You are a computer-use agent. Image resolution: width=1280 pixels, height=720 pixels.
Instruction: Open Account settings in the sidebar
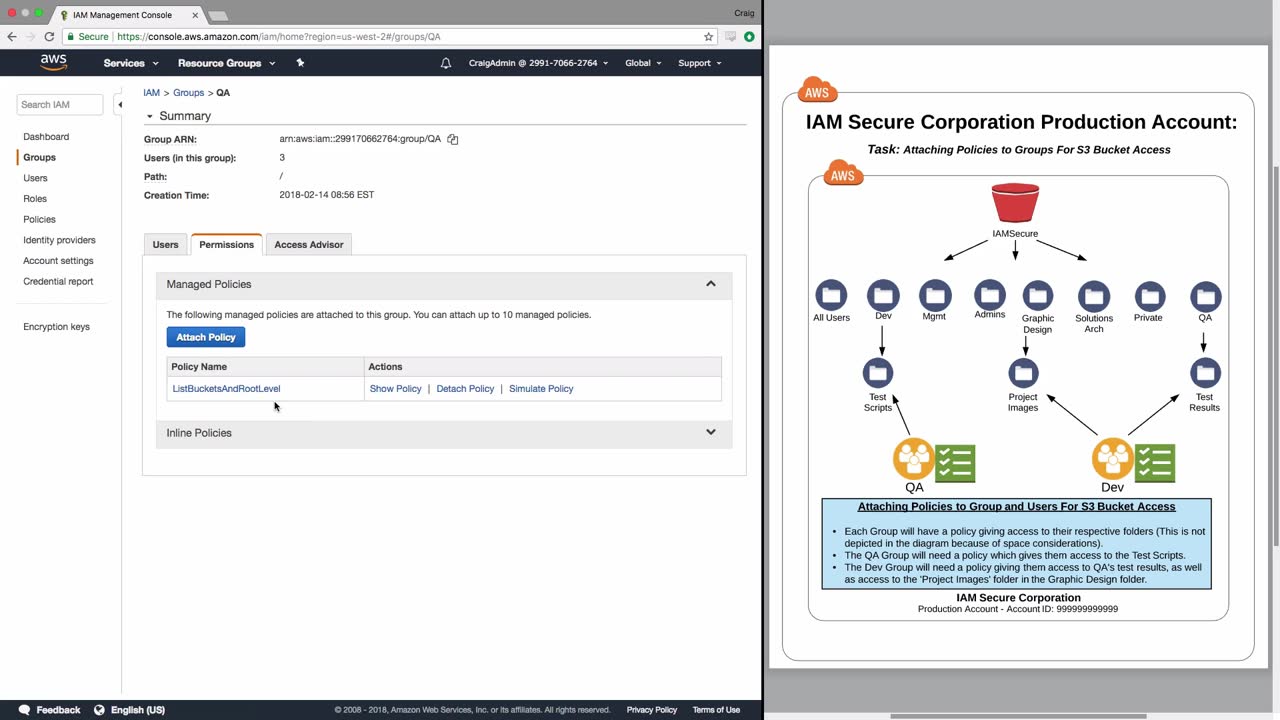(58, 261)
